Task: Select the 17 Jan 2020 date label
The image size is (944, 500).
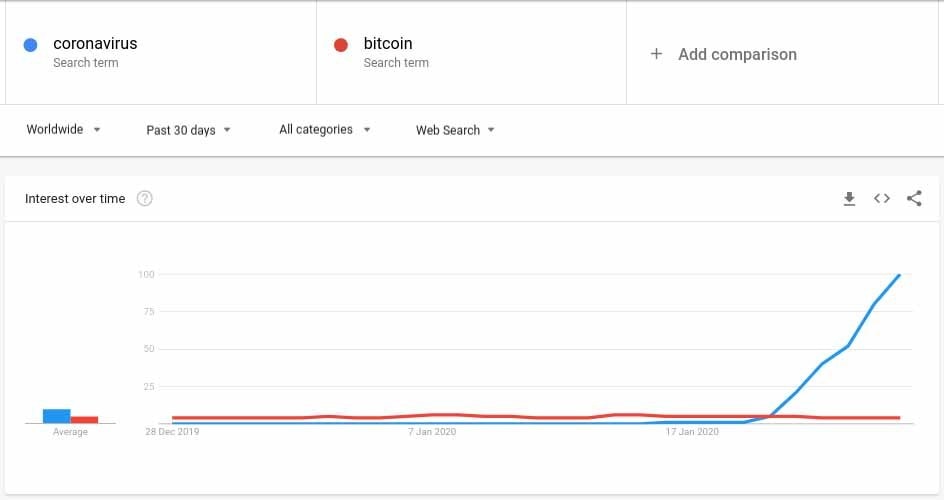Action: 692,432
